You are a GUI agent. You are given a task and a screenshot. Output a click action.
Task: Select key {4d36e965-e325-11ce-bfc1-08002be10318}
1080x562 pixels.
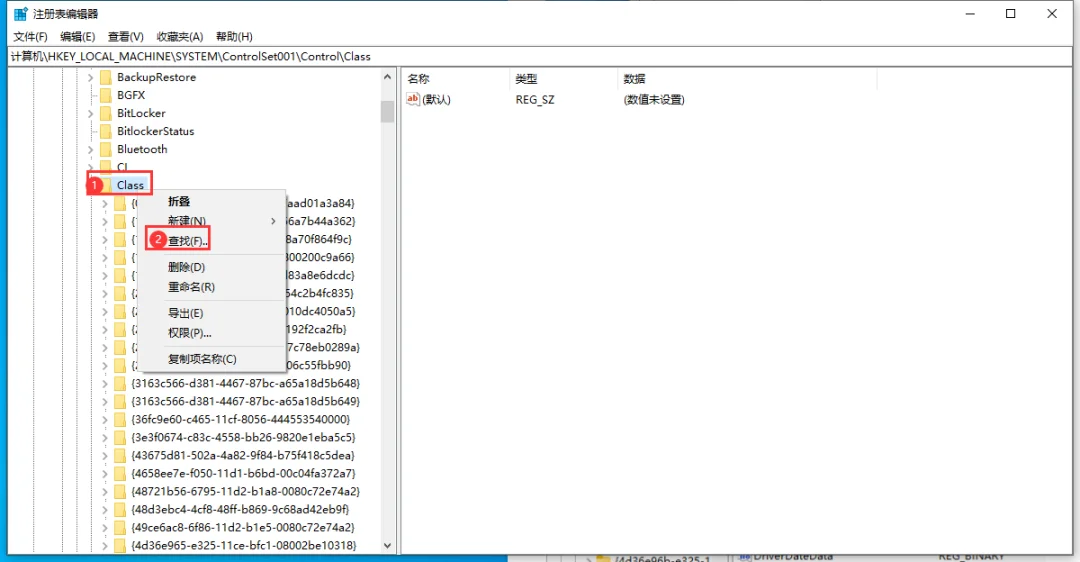(x=244, y=545)
